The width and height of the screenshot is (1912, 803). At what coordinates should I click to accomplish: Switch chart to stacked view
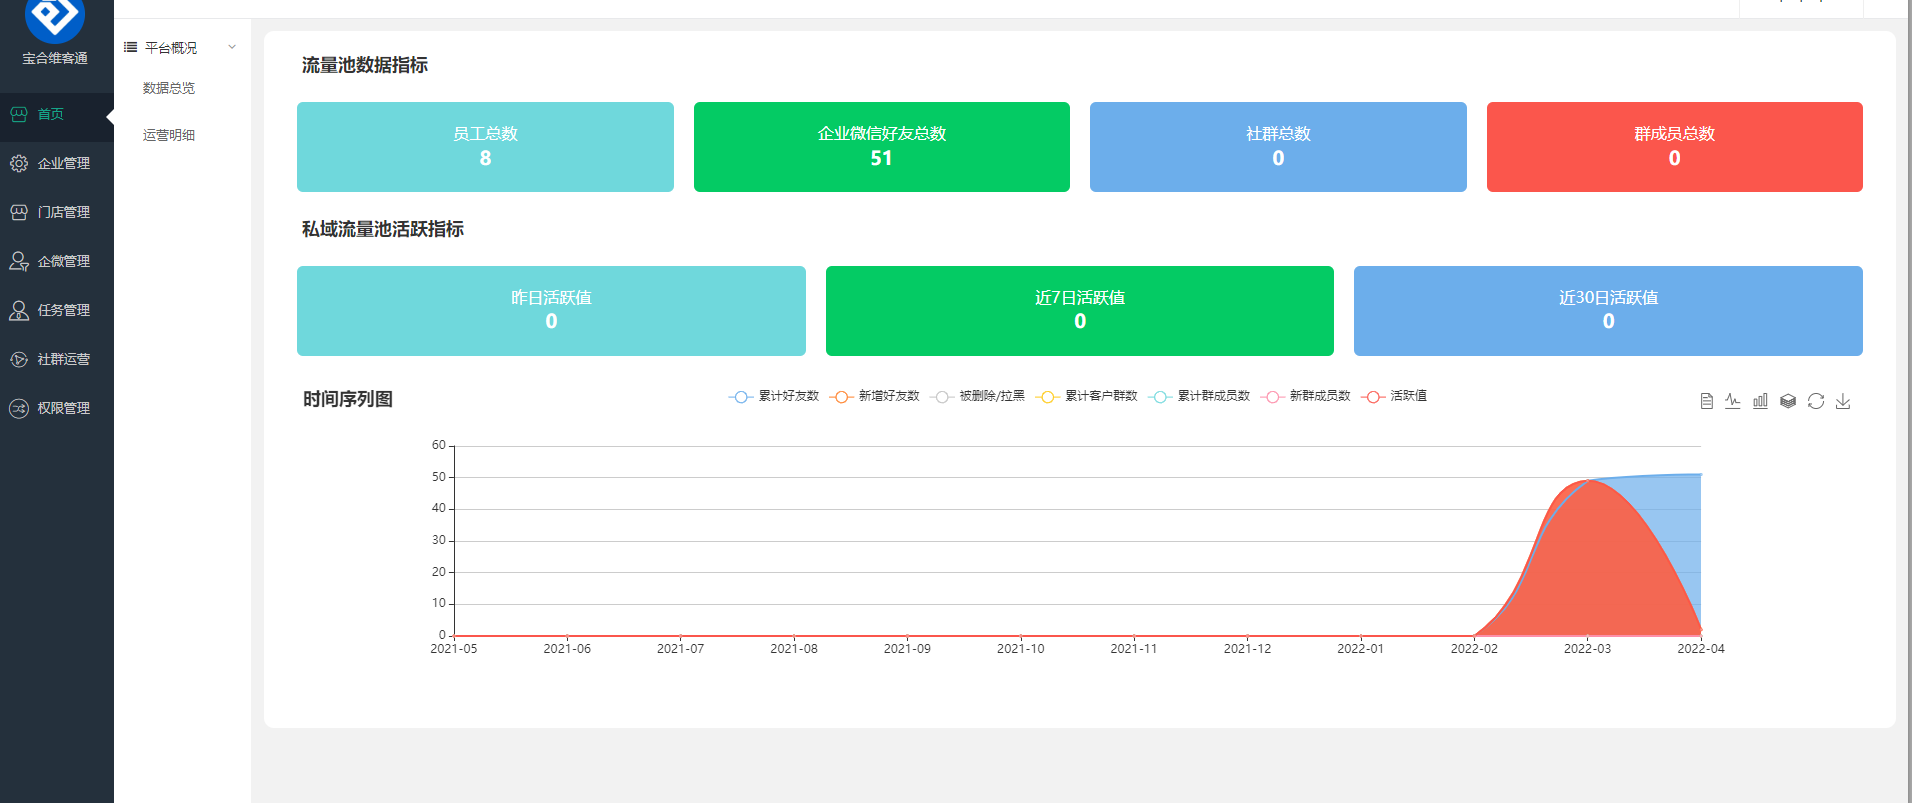[x=1788, y=401]
